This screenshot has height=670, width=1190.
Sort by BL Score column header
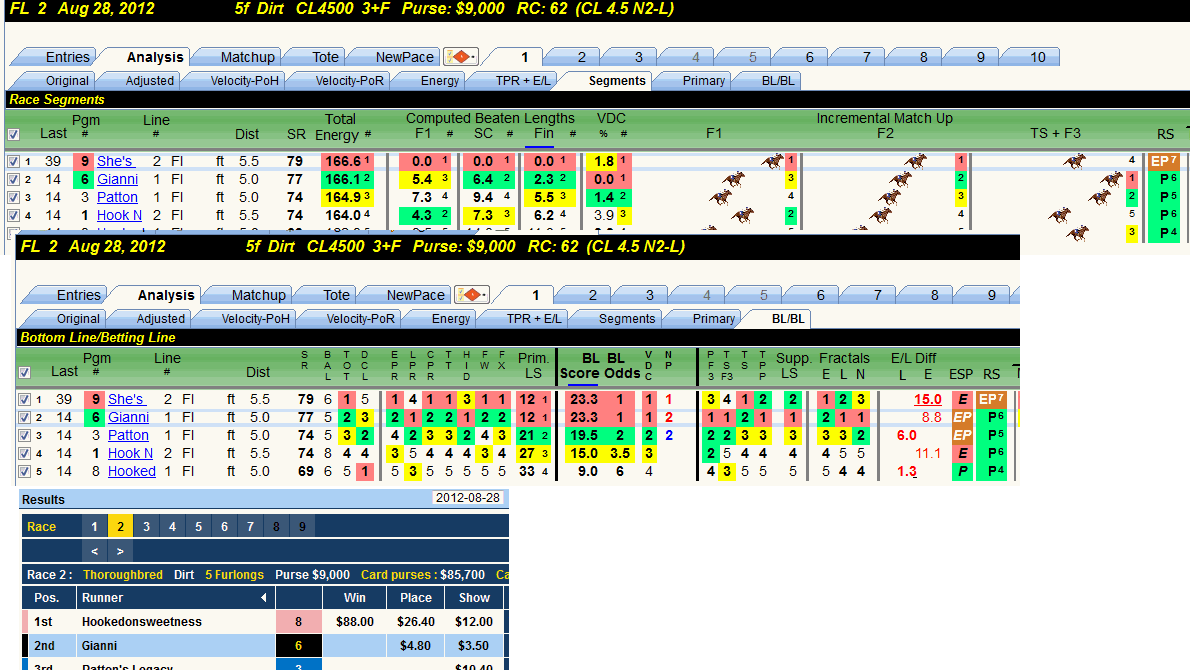tap(580, 366)
